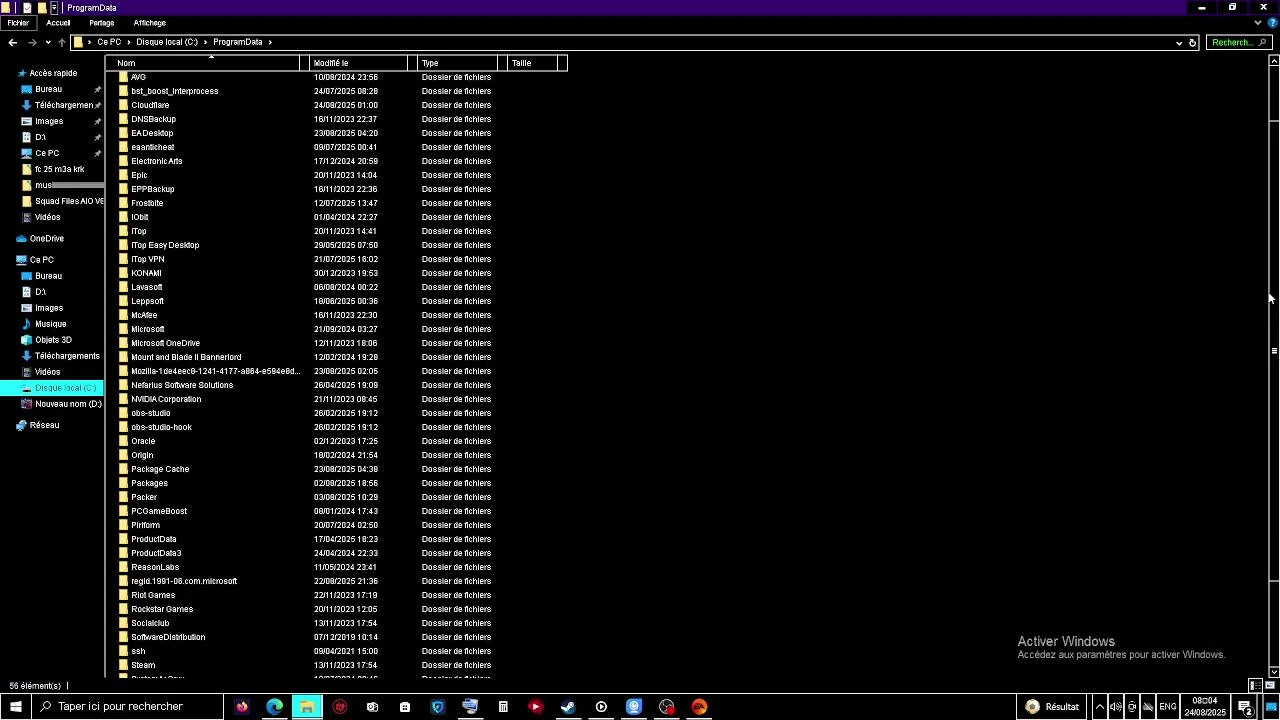Expand chevron after Disque local (C:) path

[205, 42]
